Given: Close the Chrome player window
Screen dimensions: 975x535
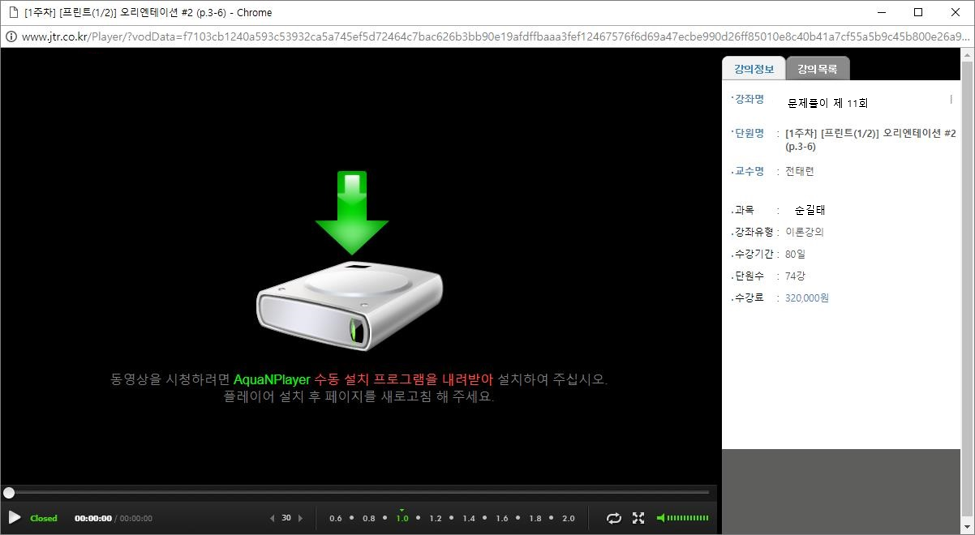Looking at the screenshot, I should click(955, 12).
